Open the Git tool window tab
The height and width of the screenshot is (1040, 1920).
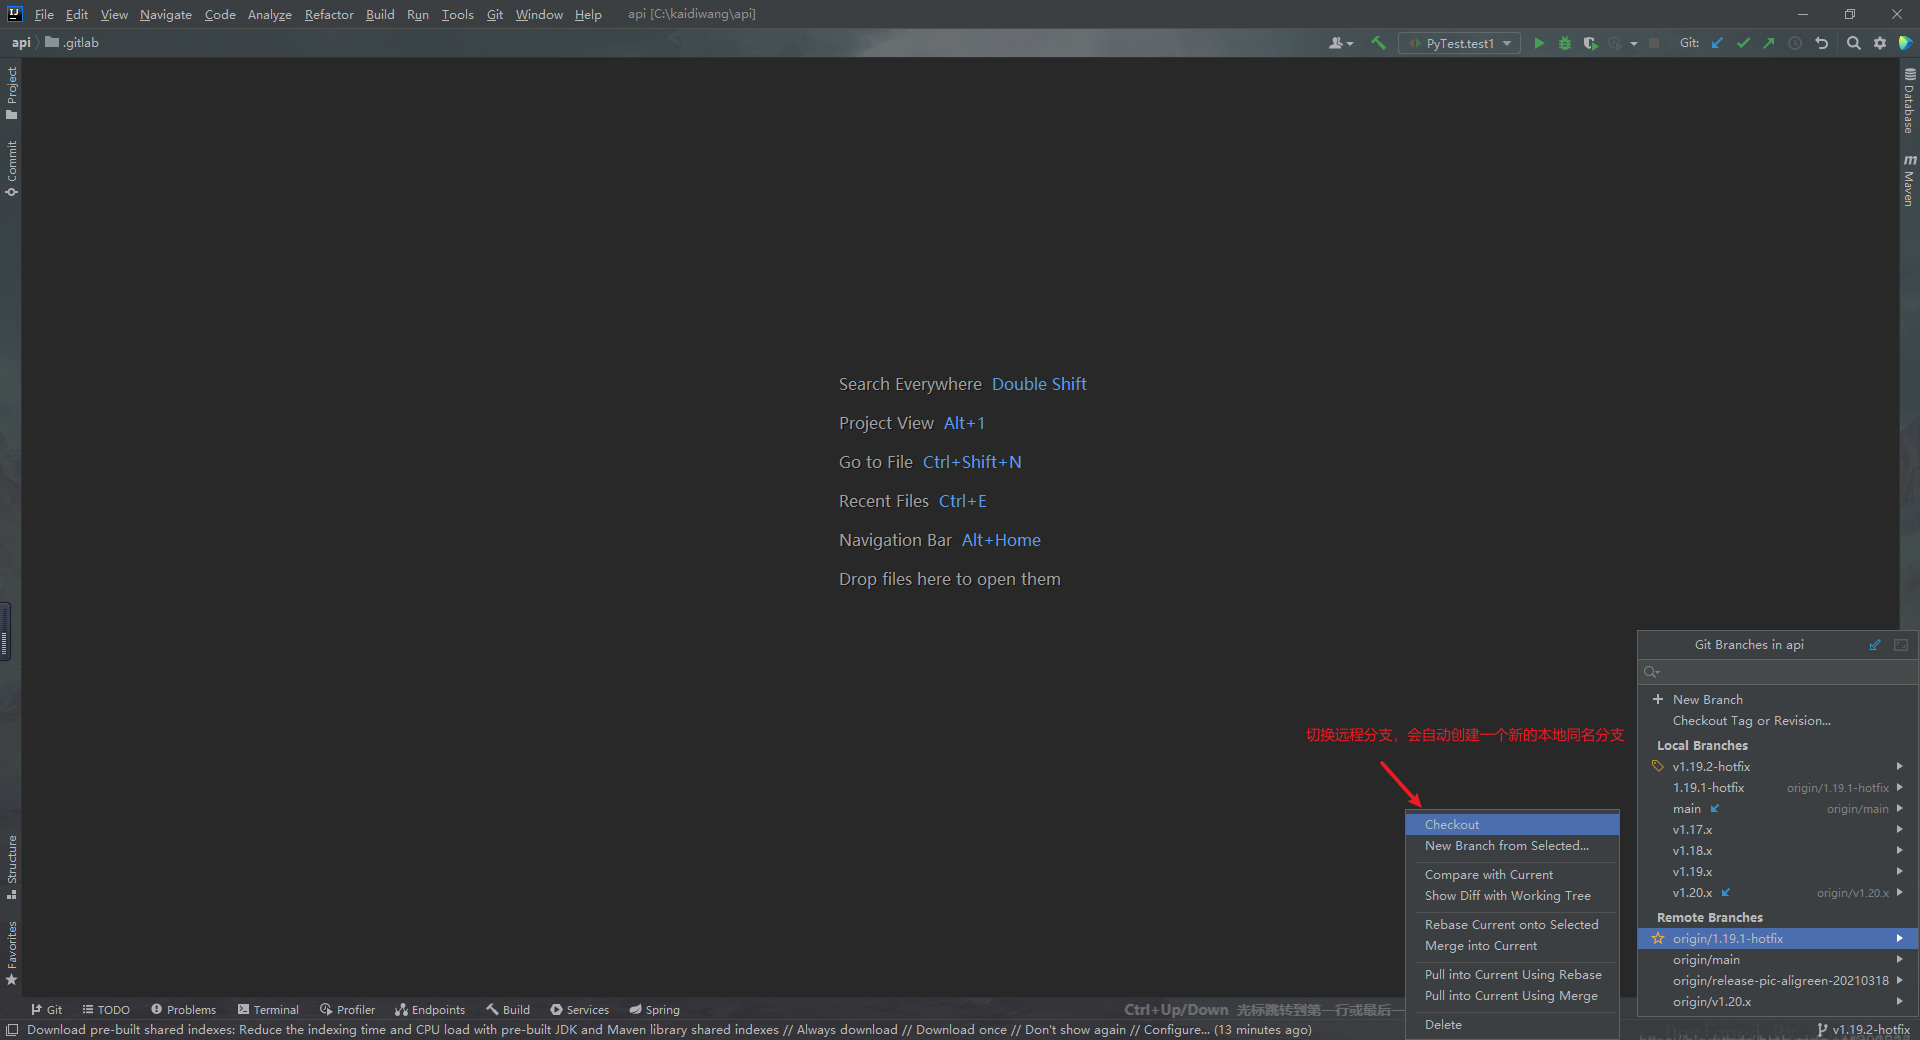pos(46,1010)
